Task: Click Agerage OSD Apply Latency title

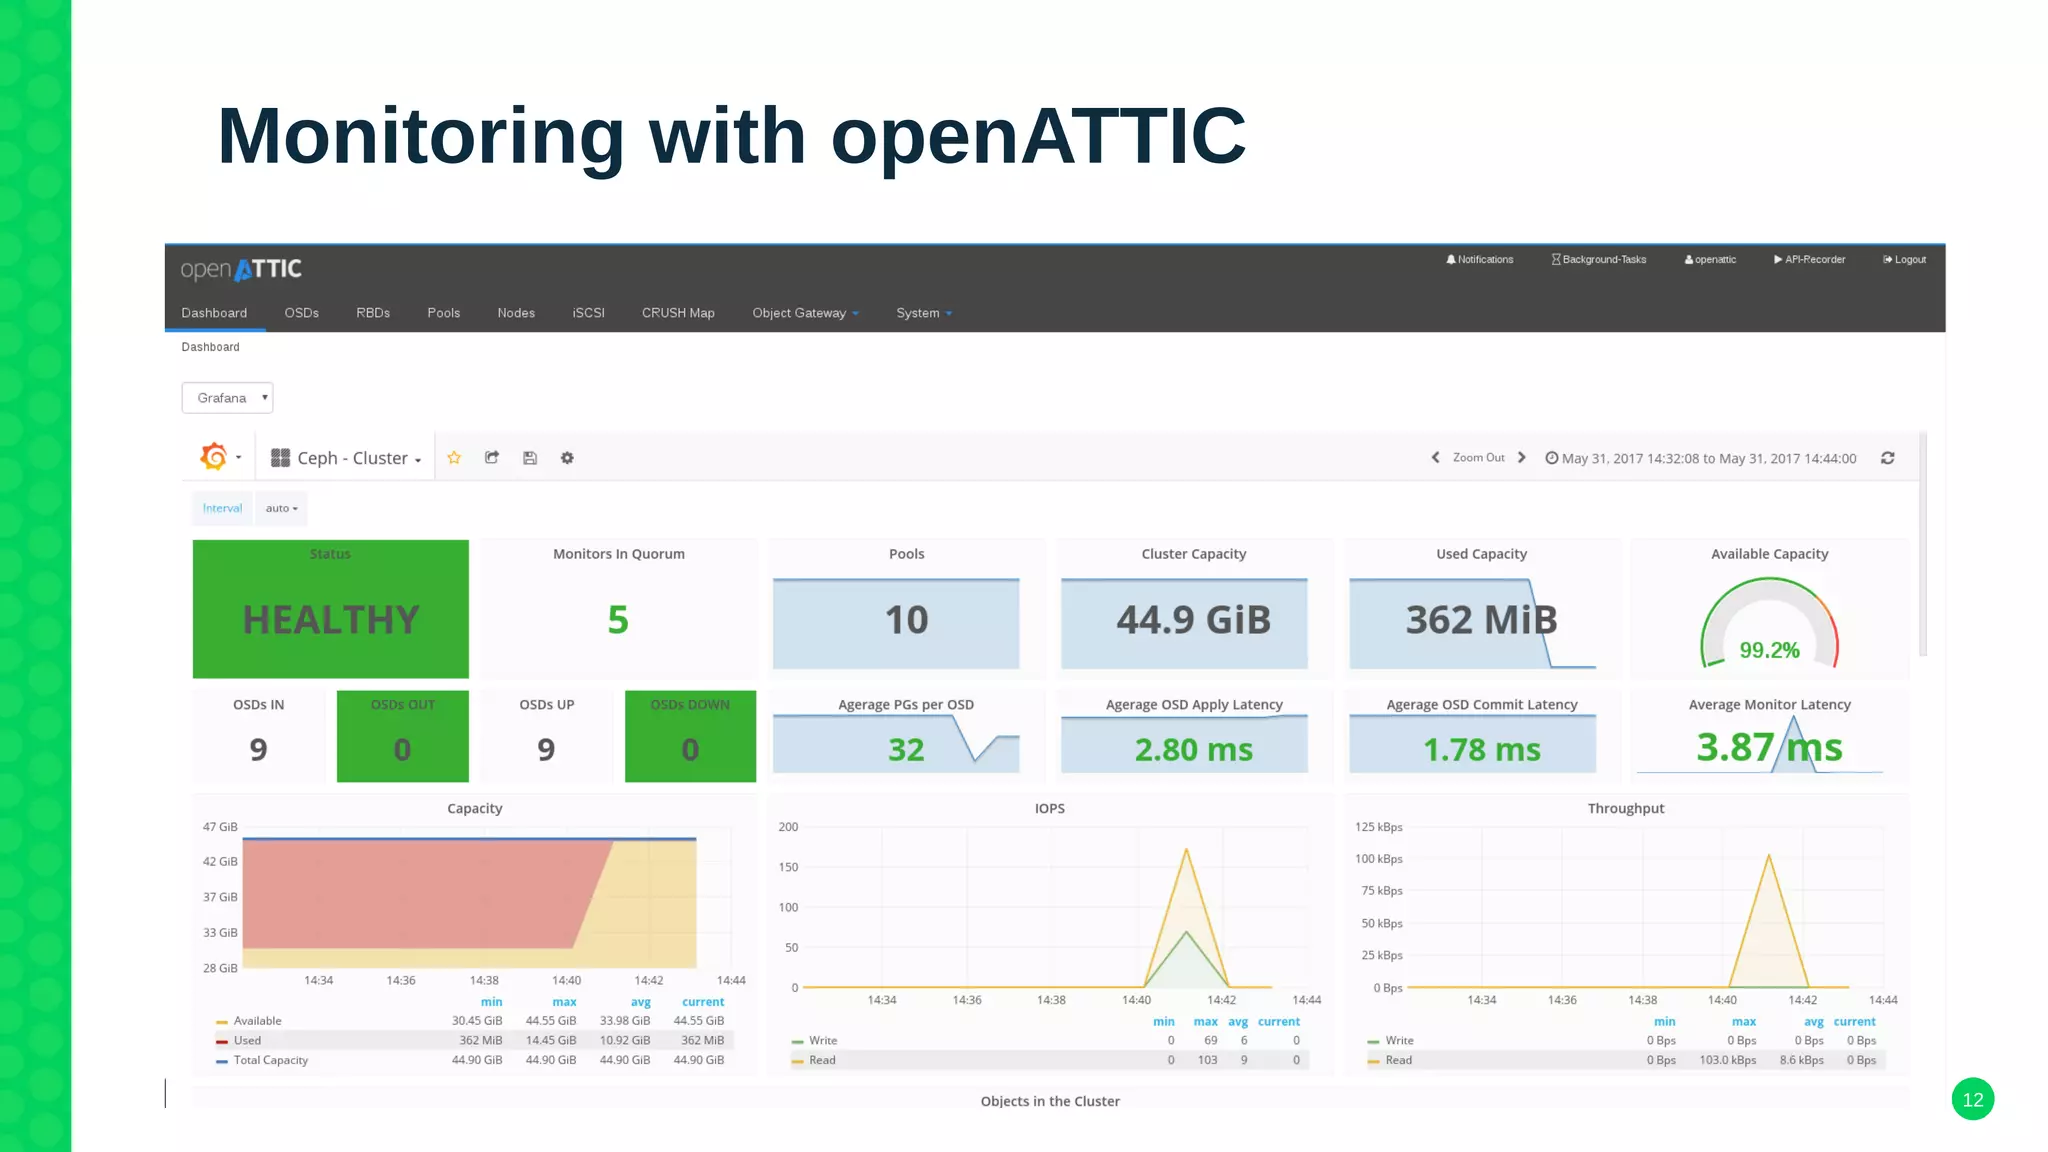Action: [1193, 705]
